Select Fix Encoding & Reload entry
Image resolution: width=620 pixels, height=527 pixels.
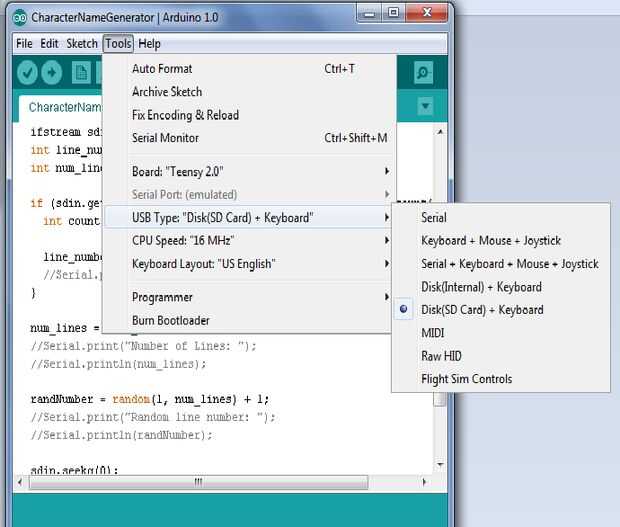(x=248, y=115)
